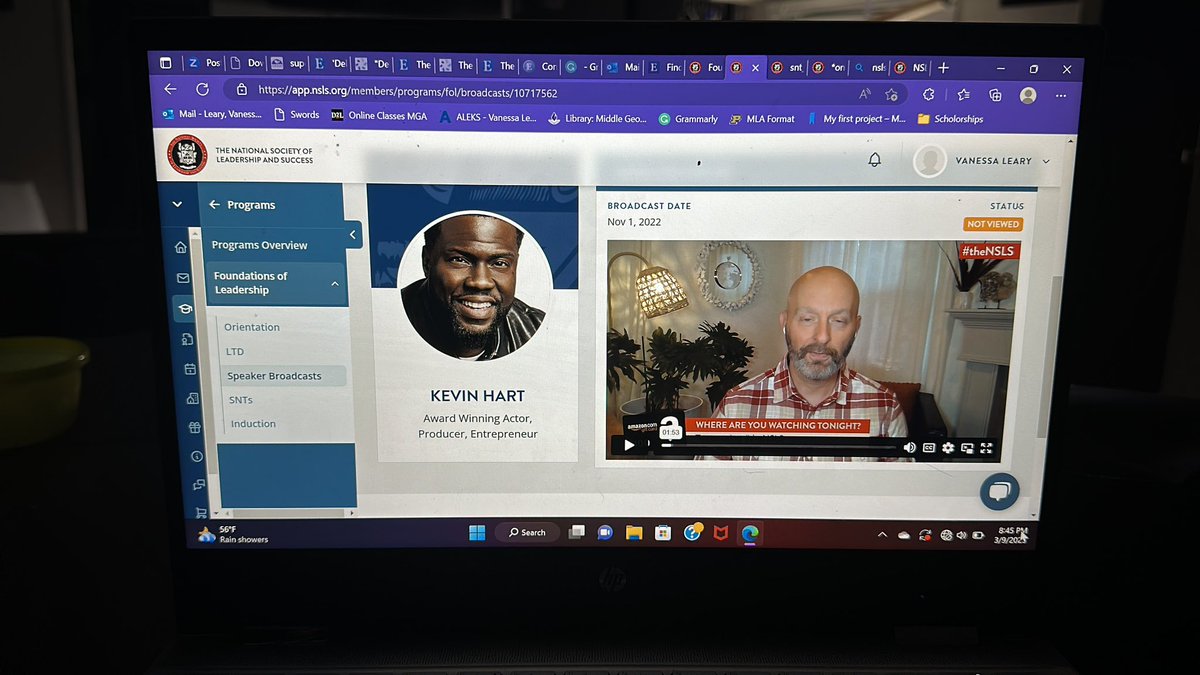Viewport: 1200px width, 675px height.
Task: Go back to Programs
Action: (241, 205)
